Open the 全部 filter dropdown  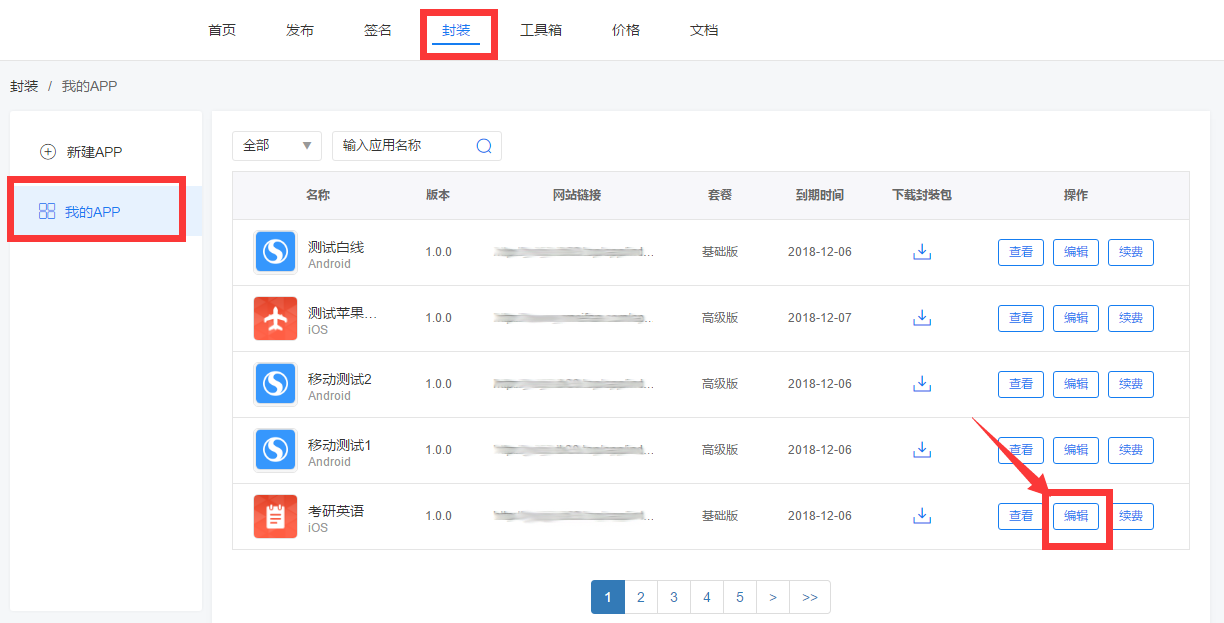[277, 146]
